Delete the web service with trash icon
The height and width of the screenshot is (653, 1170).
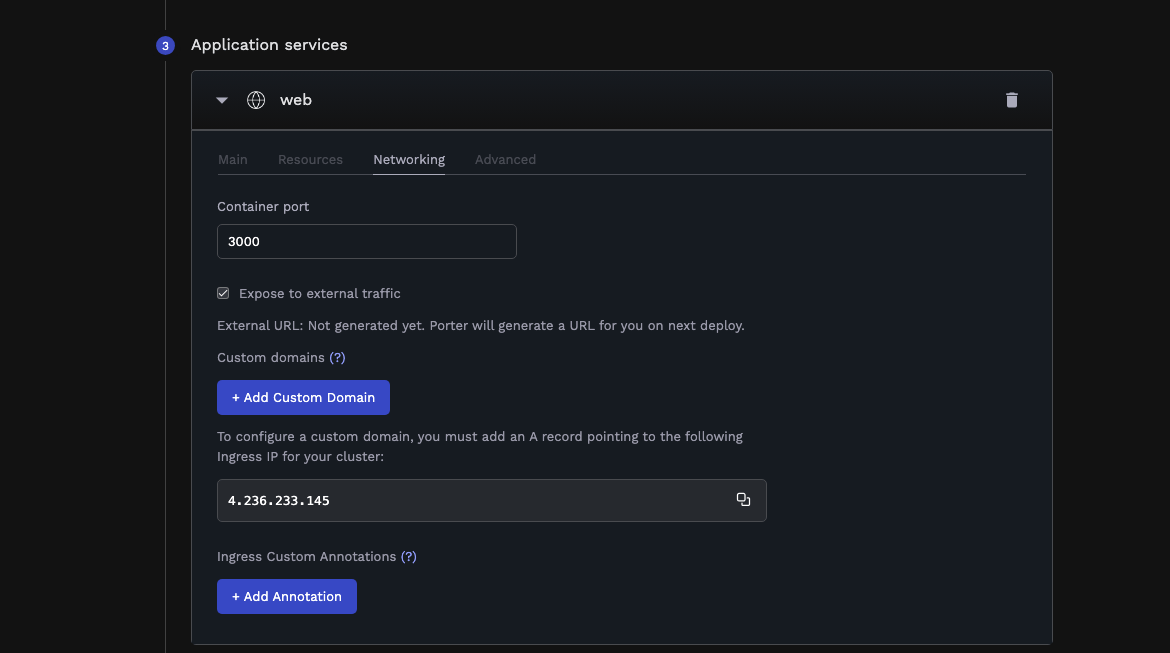coord(1011,100)
